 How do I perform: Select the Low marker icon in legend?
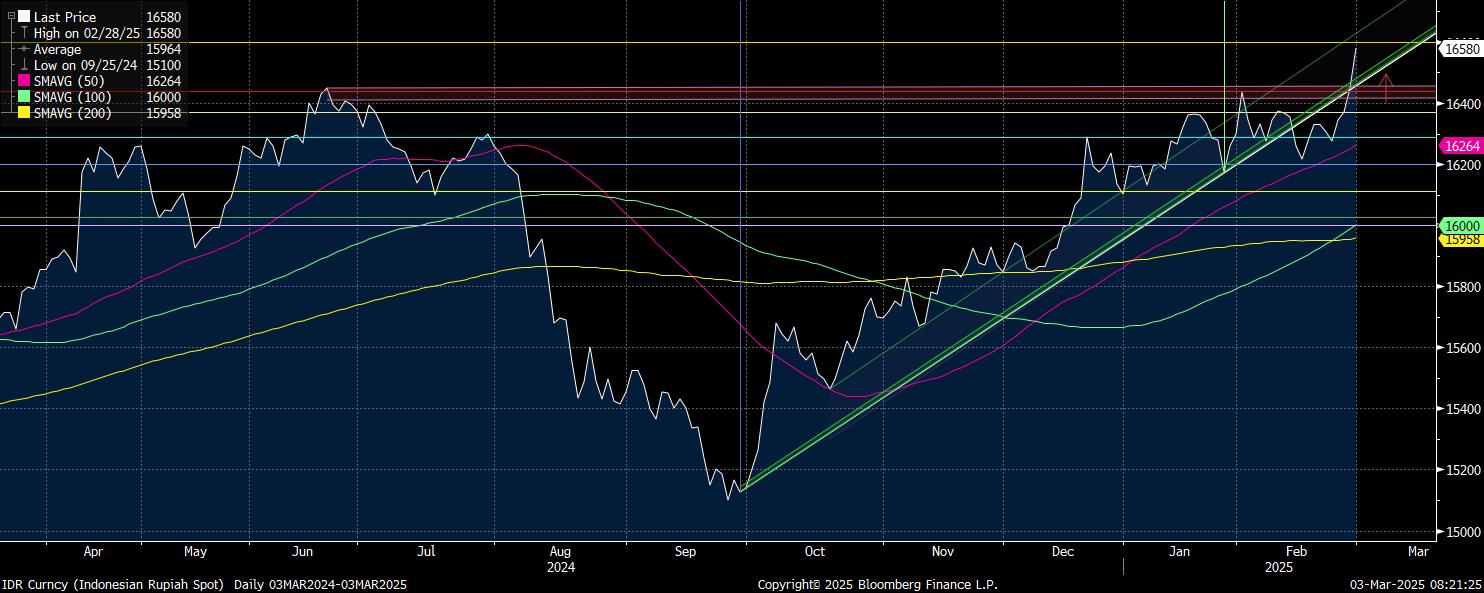24,65
